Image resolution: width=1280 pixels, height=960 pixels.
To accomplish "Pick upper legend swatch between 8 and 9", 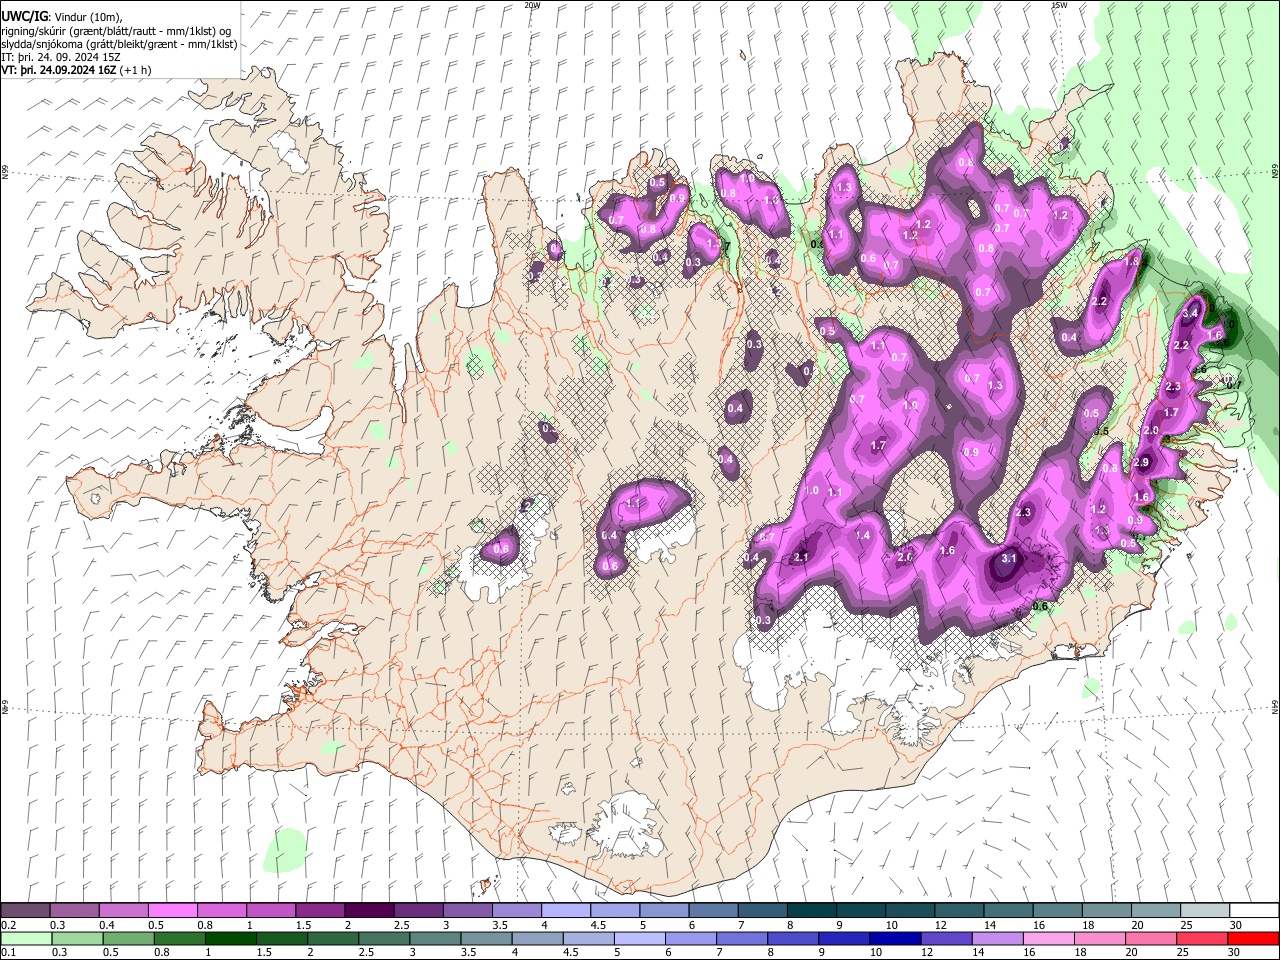I will point(811,911).
